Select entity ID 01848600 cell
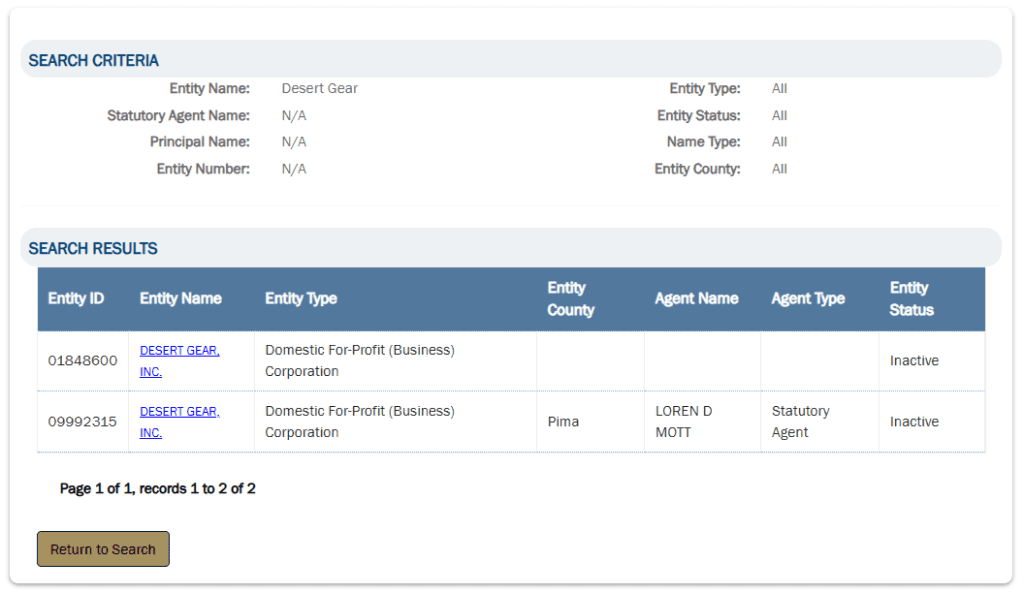Viewport: 1024px width, 594px height. [83, 361]
